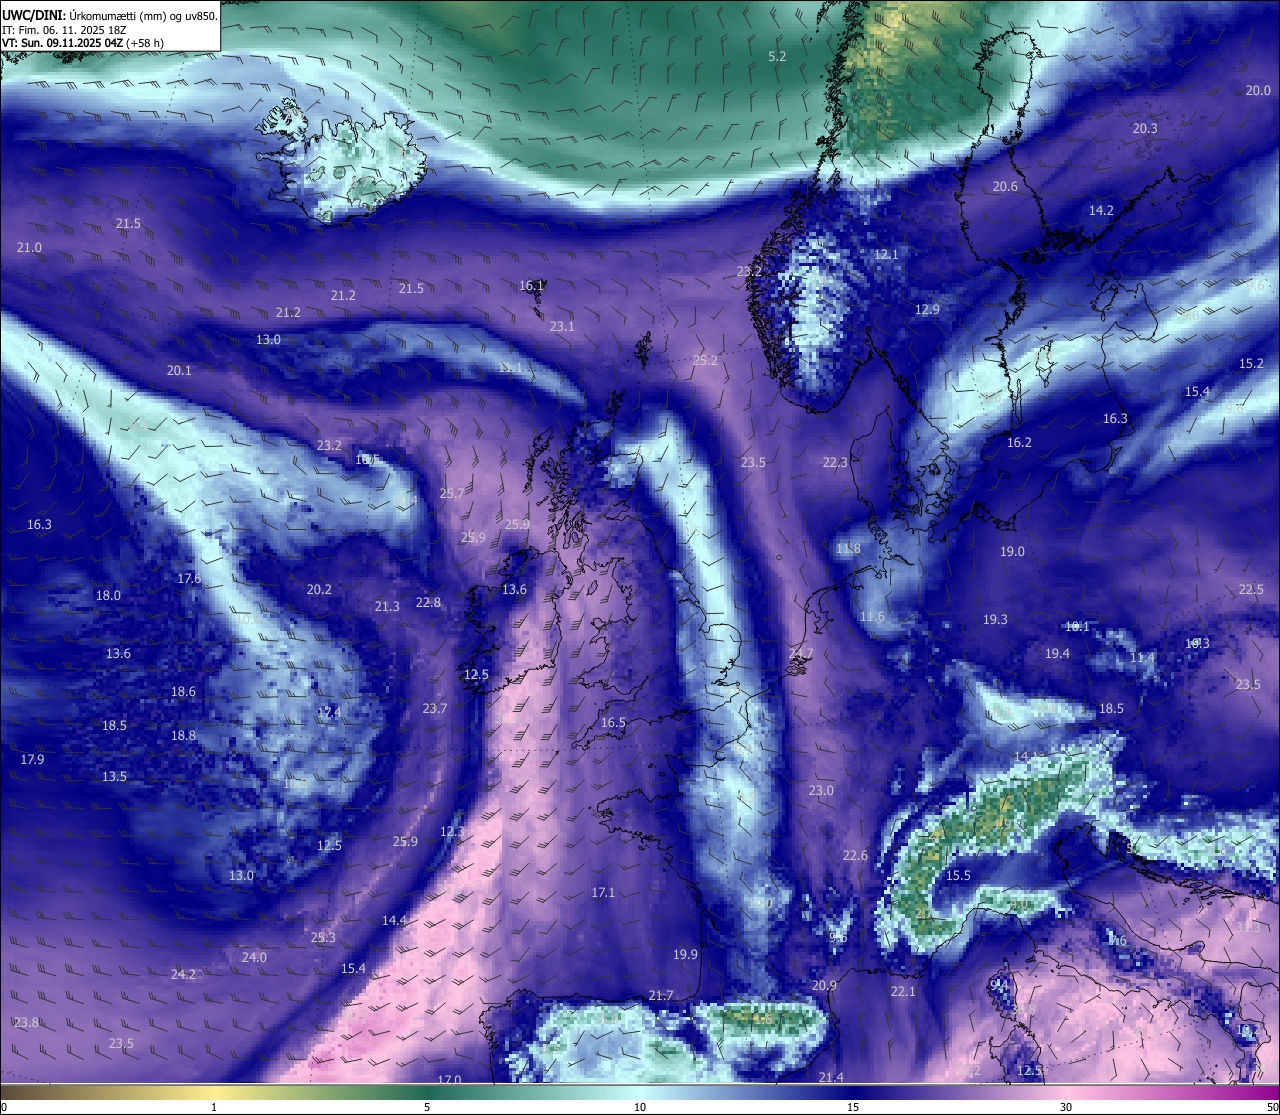Screen dimensions: 1280x1115
Task: Select the 22.5 value label
Action: click(1251, 590)
